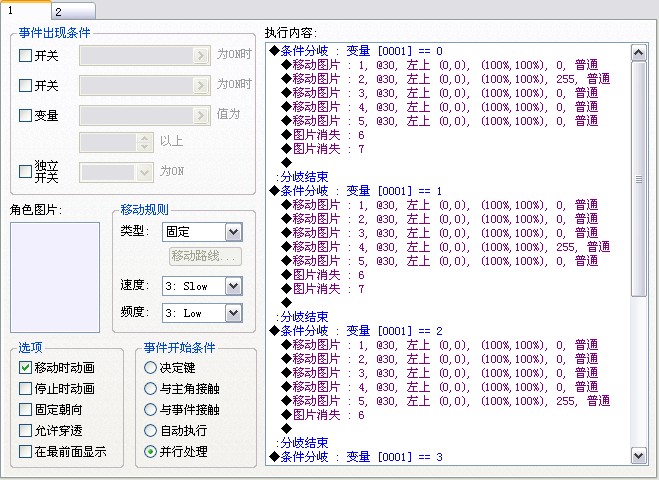659x480 pixels.
Task: Enable 允许穿透 option
Action: 25,430
